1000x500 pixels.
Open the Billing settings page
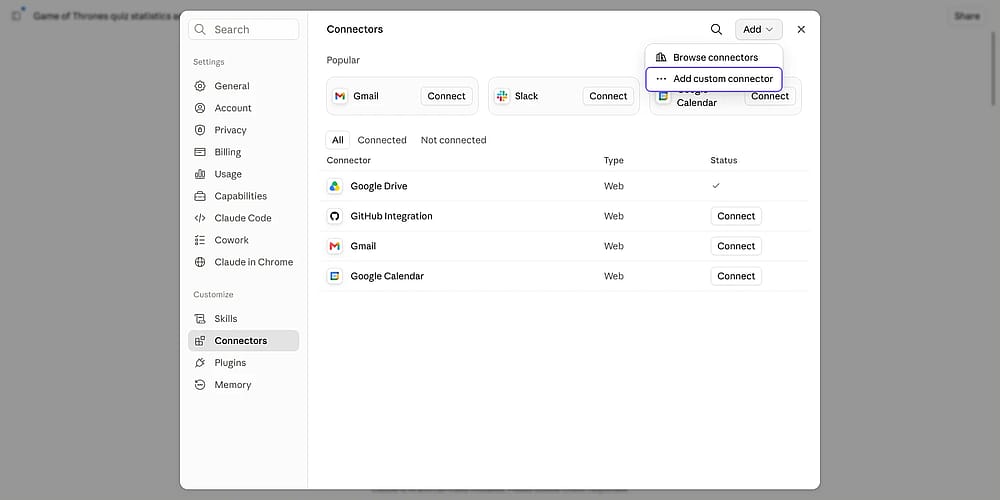tap(243, 152)
